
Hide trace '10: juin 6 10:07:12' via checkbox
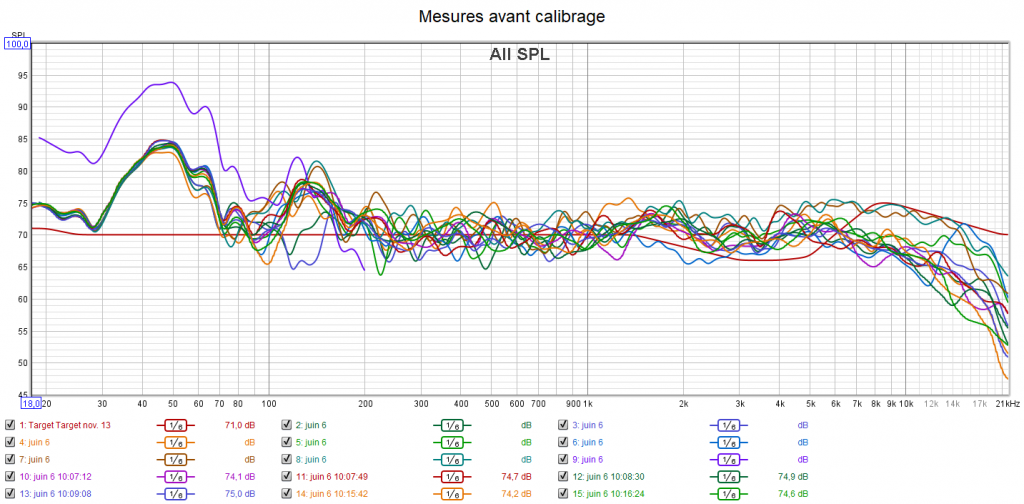click(10, 477)
